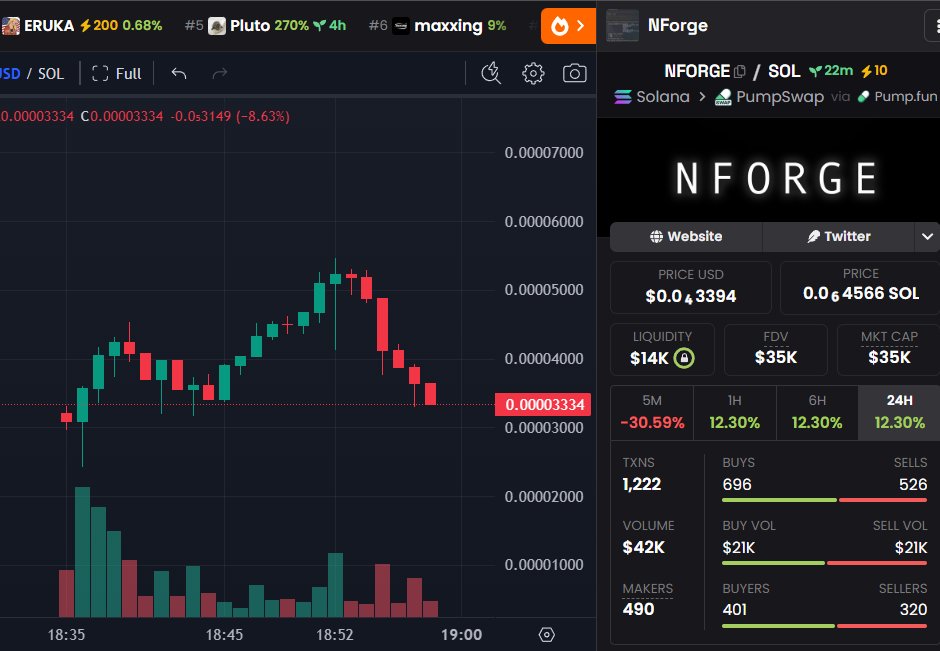Open the NForge Twitter link
940x651 pixels.
tap(838, 236)
